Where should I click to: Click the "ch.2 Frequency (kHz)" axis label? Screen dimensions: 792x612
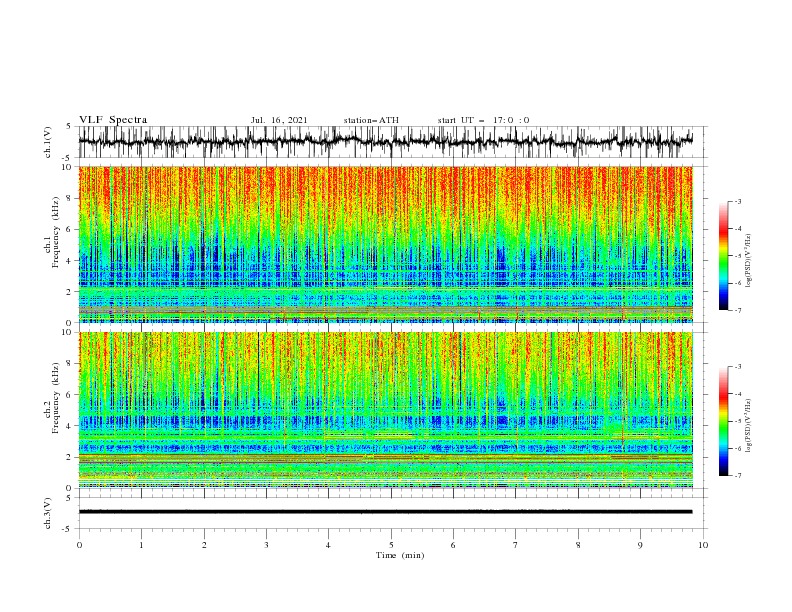click(52, 397)
